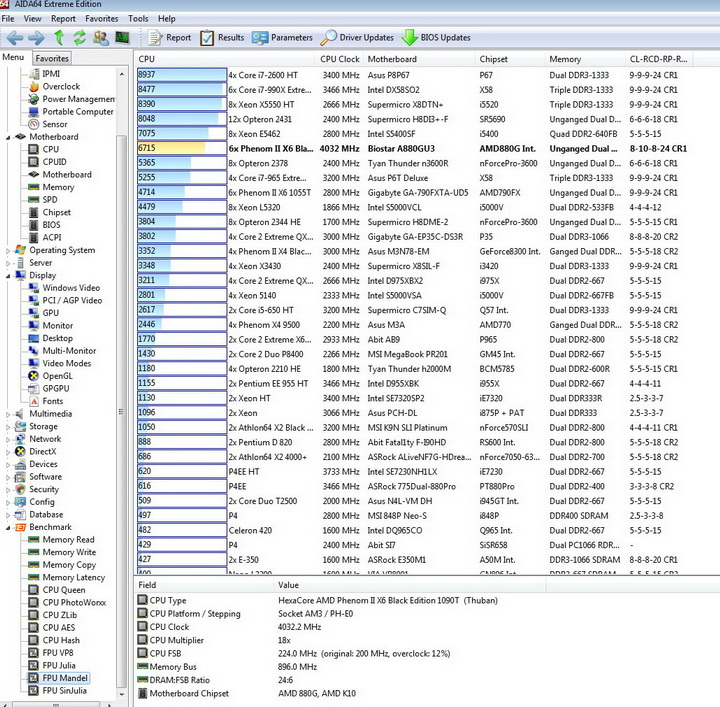Screen dimensions: 720x707
Task: Click the green monitor icon in the toolbar
Action: click(122, 38)
